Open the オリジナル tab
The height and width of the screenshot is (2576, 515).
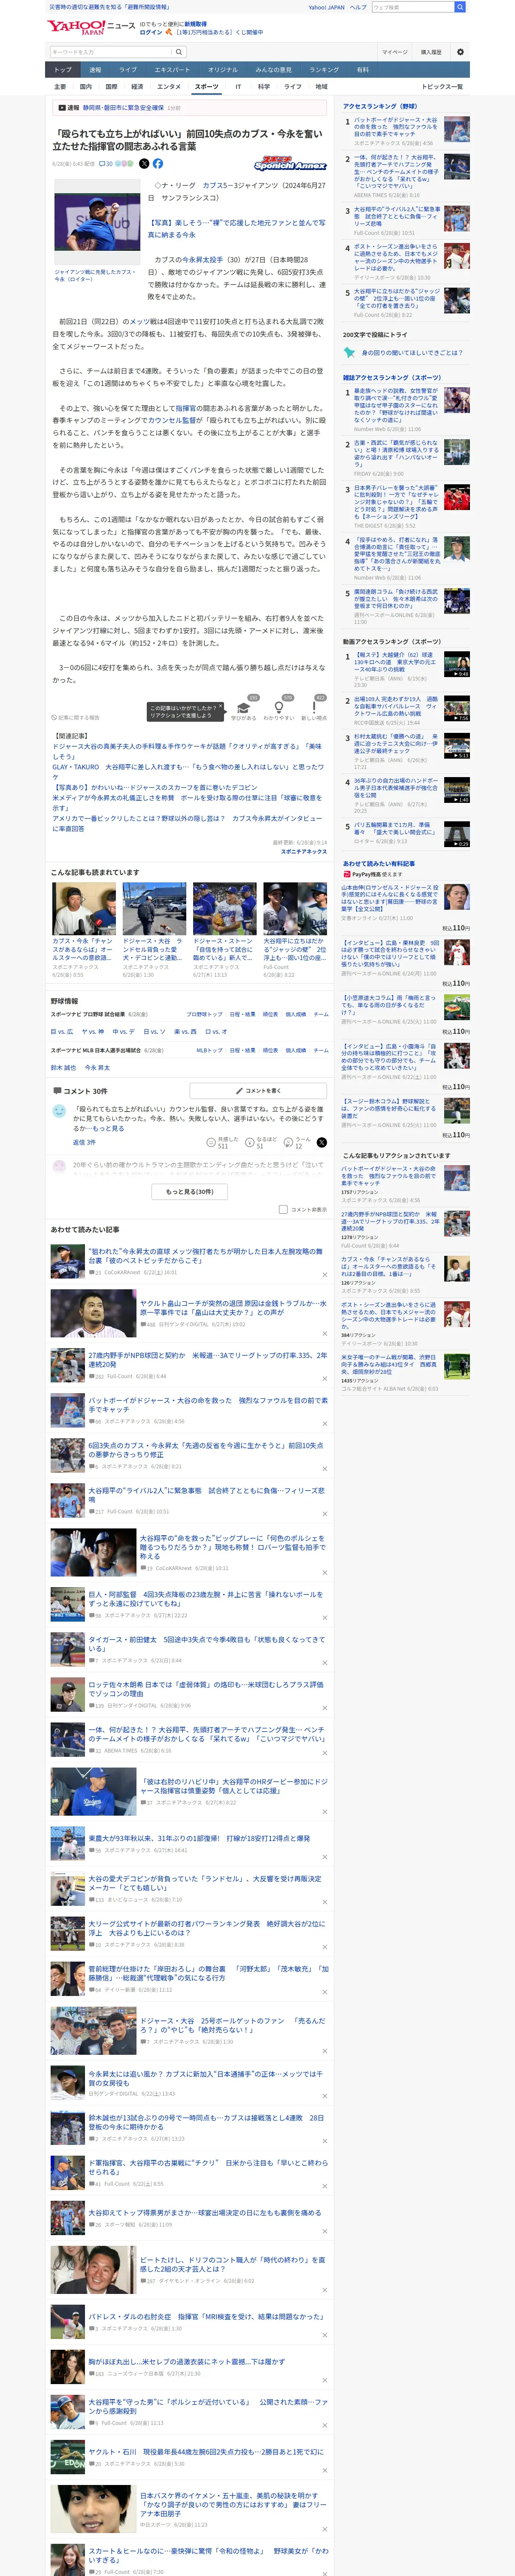223,70
